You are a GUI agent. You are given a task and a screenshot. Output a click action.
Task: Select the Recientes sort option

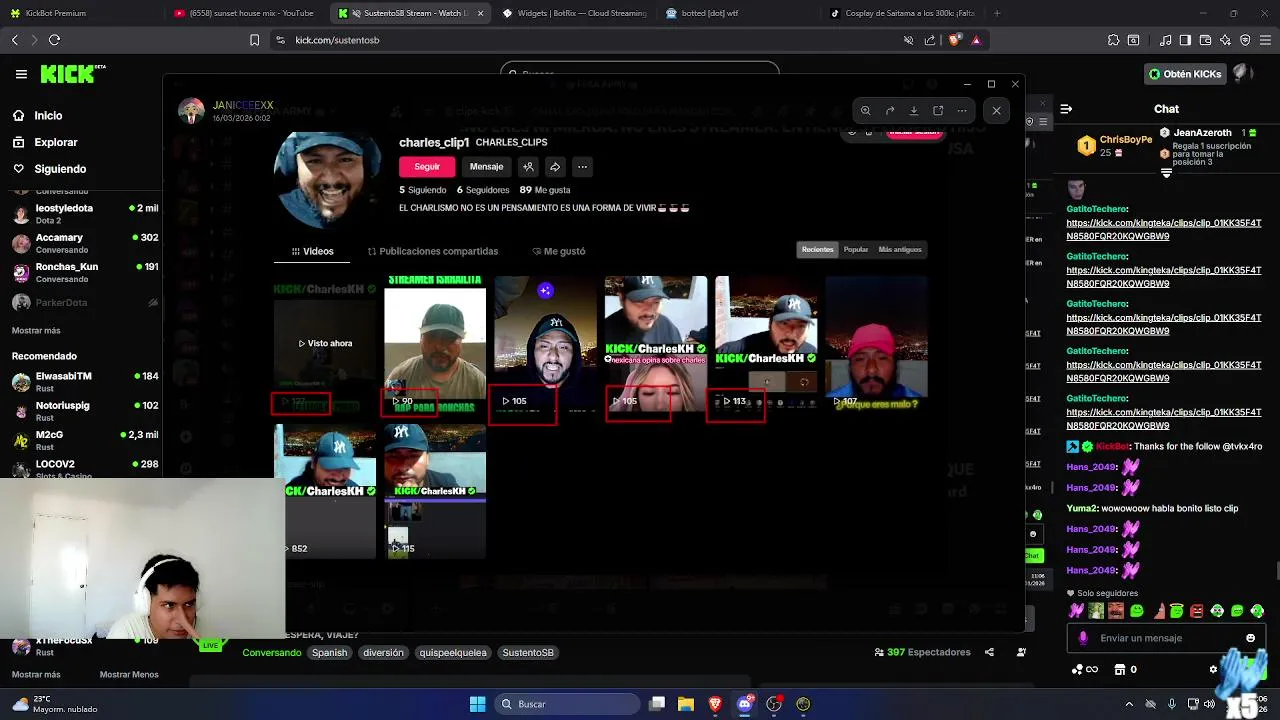click(x=817, y=250)
